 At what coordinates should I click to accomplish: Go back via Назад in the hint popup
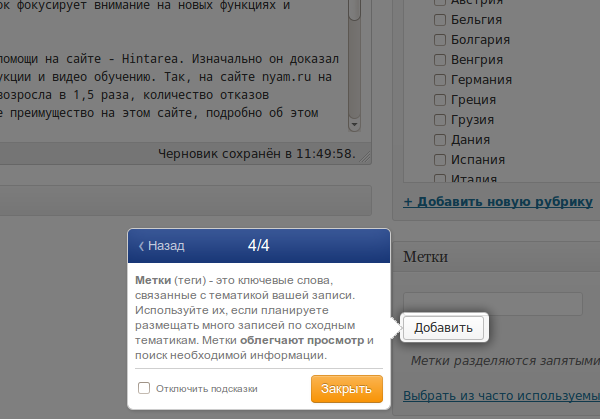pos(162,246)
